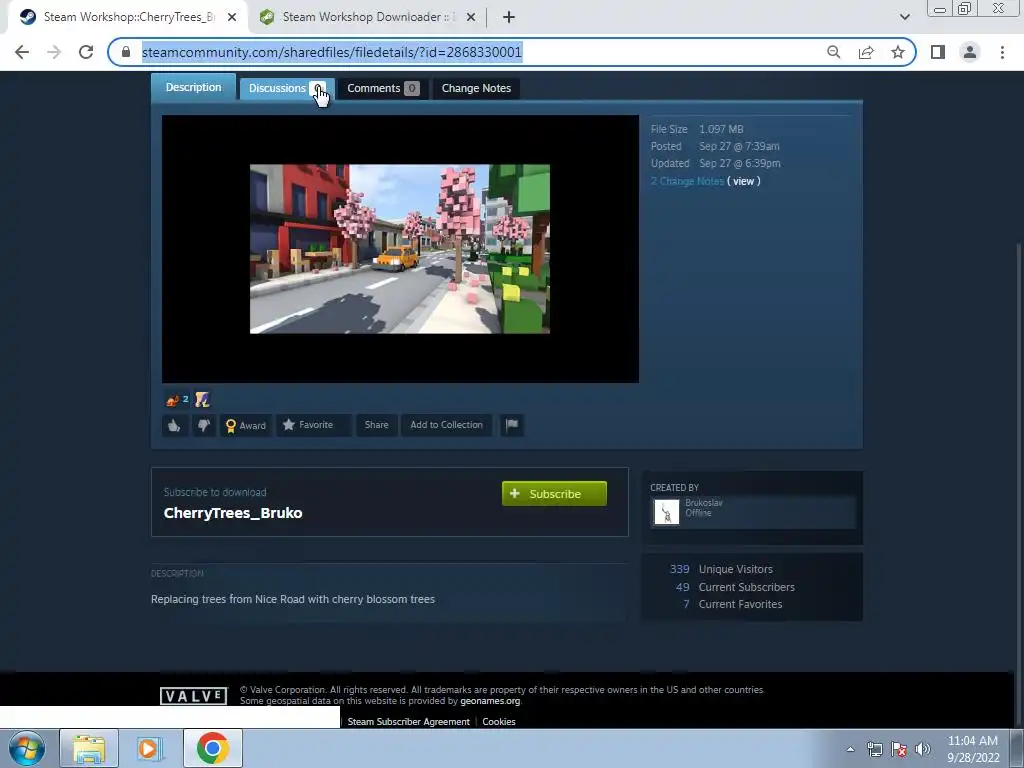Open Windows Start menu
1024x768 pixels.
pyautogui.click(x=27, y=748)
